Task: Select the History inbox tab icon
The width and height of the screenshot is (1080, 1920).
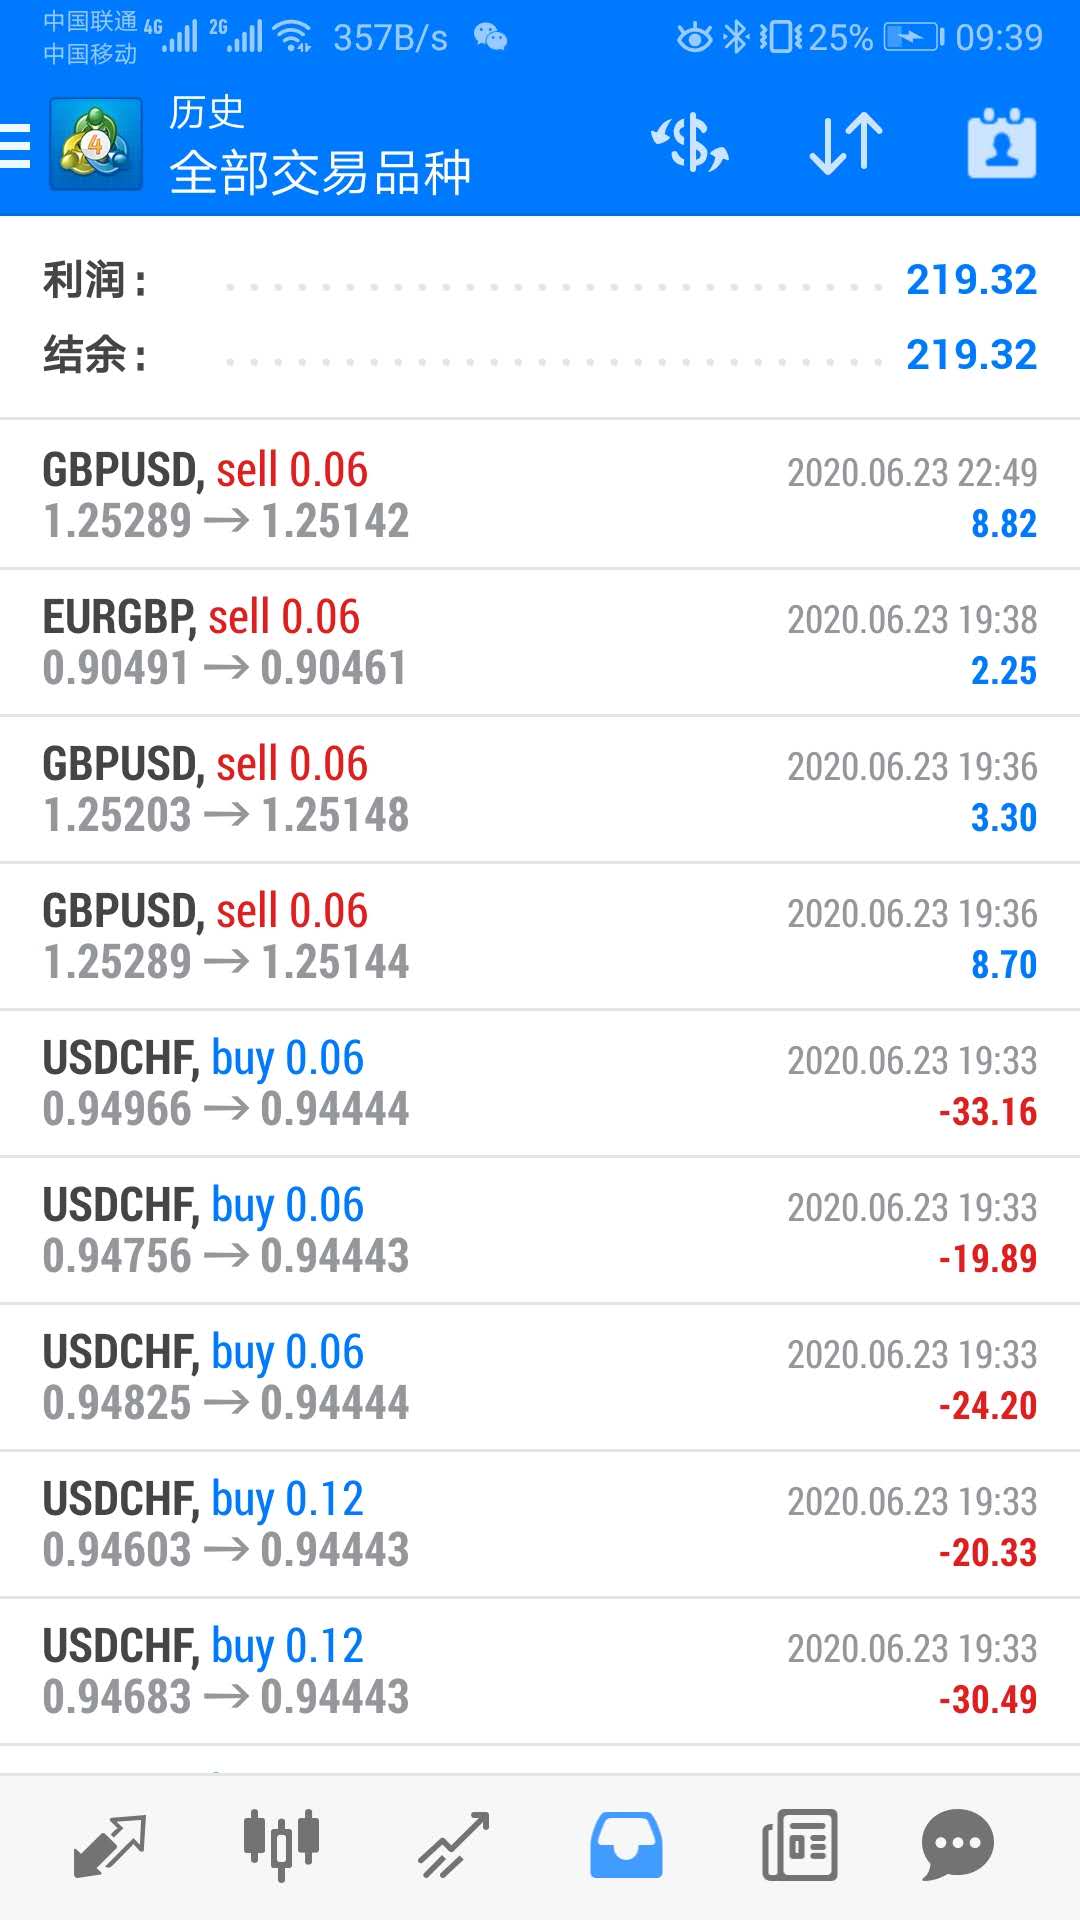Action: click(x=626, y=1845)
